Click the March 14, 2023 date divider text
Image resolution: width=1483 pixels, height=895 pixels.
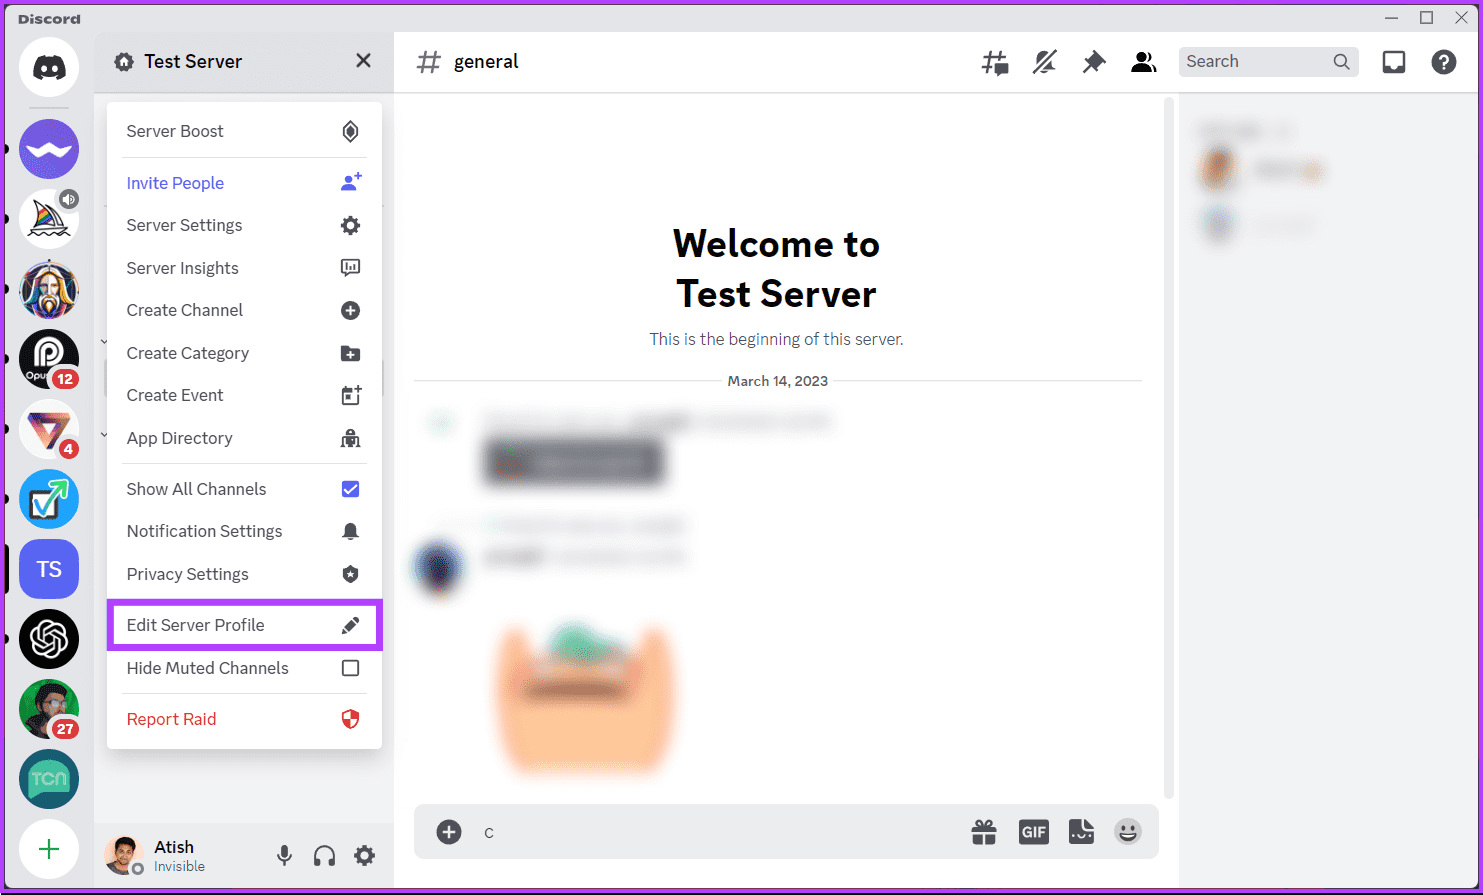tap(778, 381)
